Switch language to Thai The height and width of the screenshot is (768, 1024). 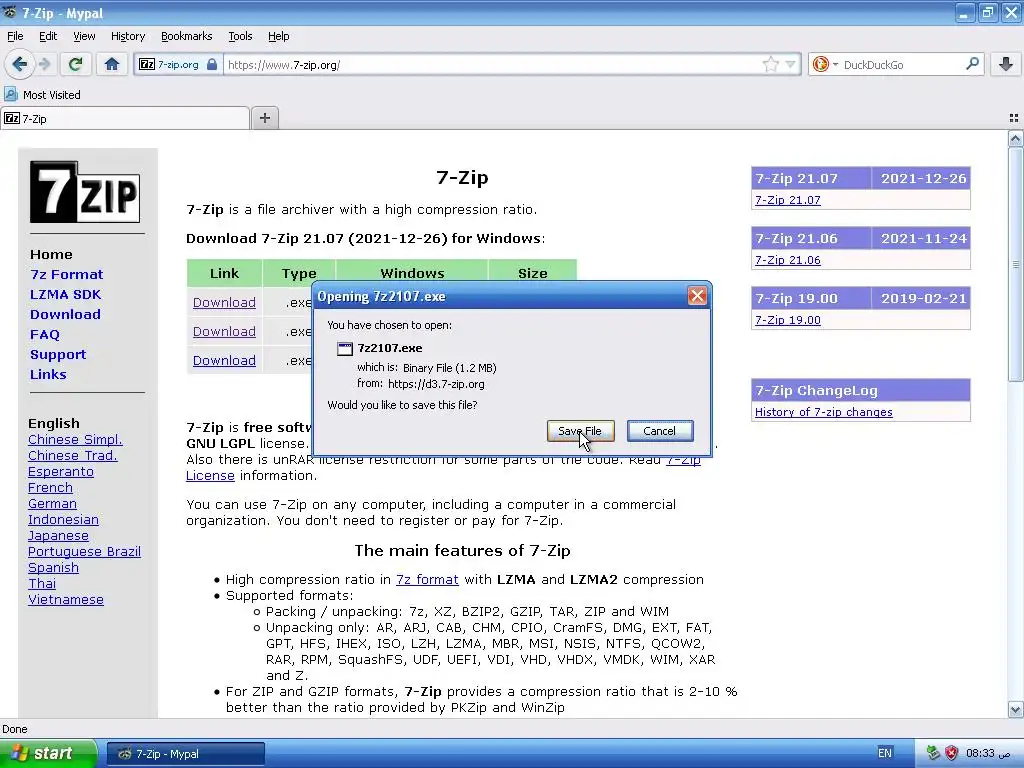pos(42,583)
